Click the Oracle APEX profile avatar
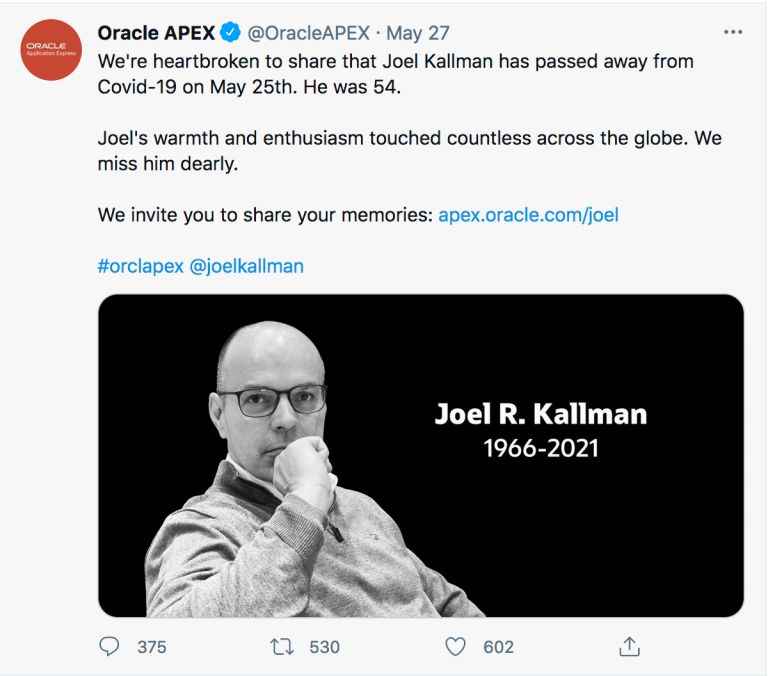 (50, 49)
